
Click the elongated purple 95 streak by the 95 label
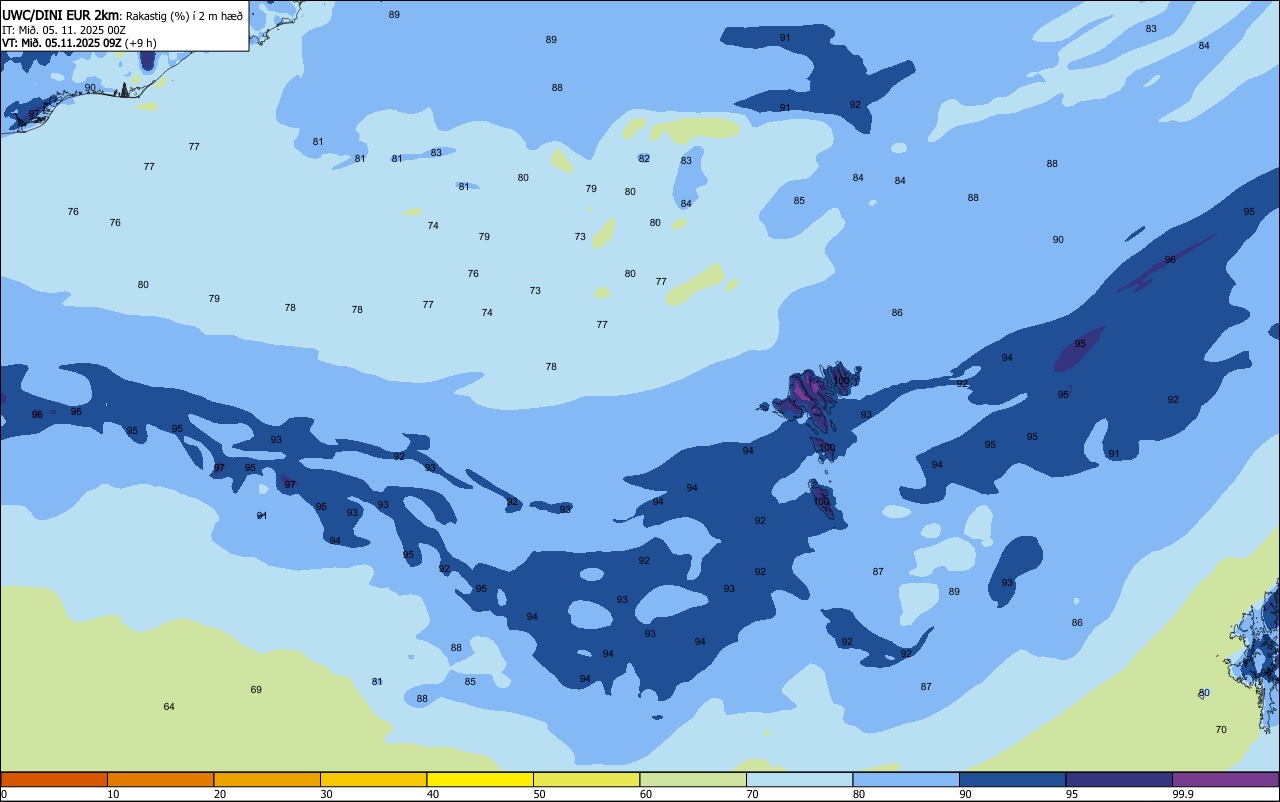coord(1079,349)
